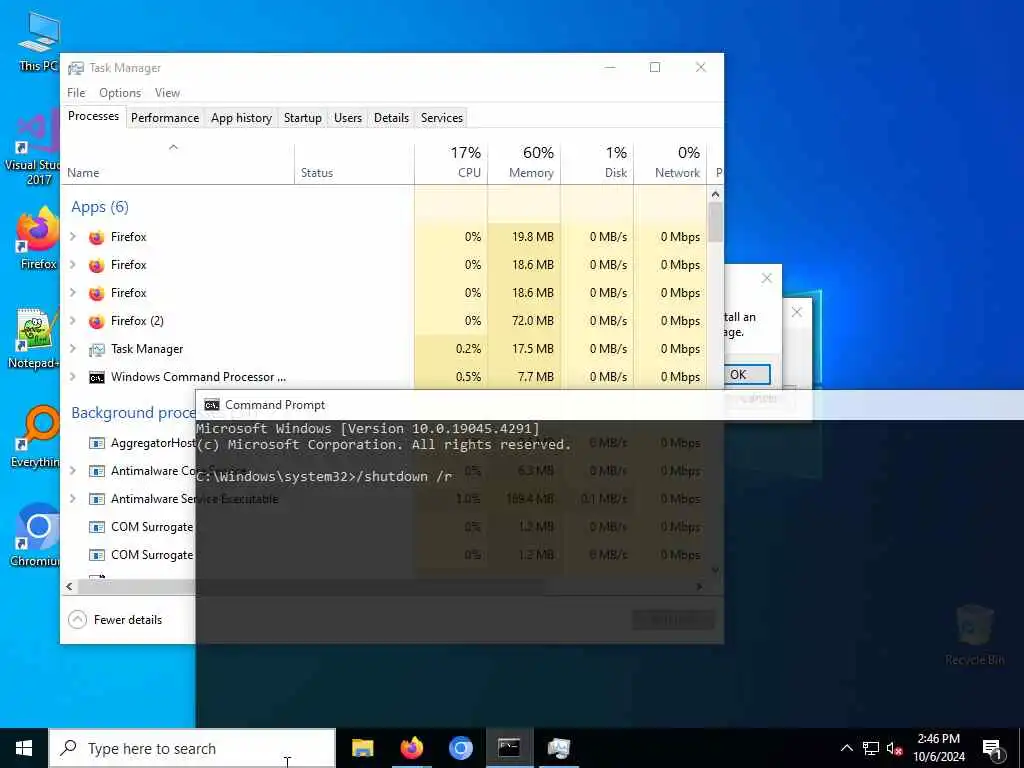Expand the Firefox (2) process group
The width and height of the screenshot is (1024, 768).
(73, 321)
